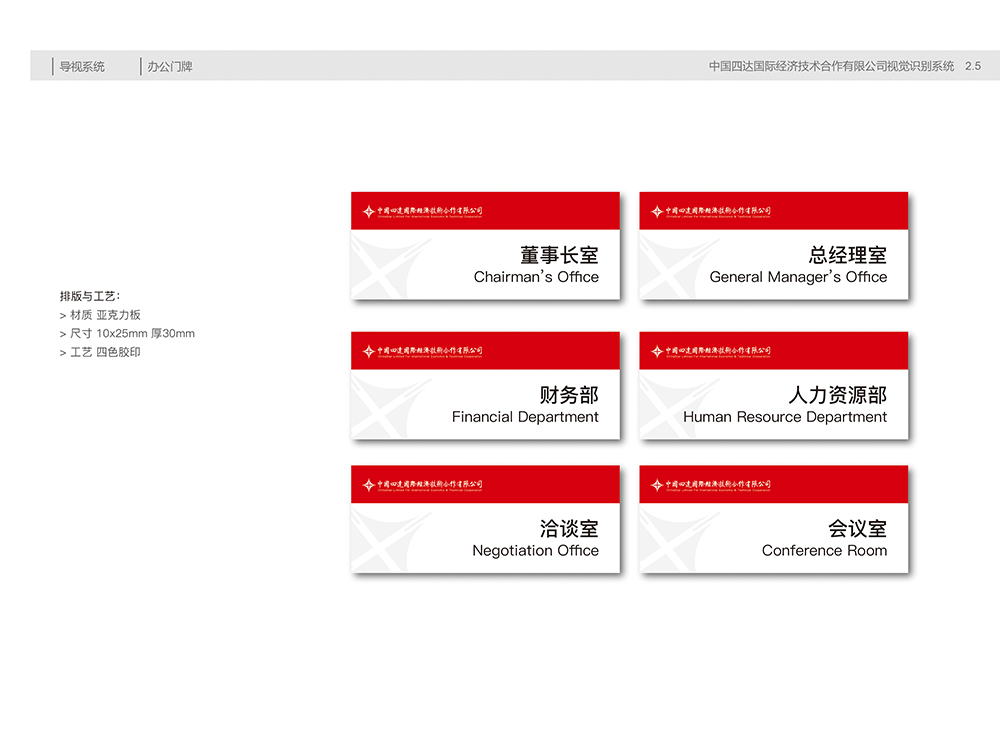Click the 材质 亚克力板 line

point(100,315)
